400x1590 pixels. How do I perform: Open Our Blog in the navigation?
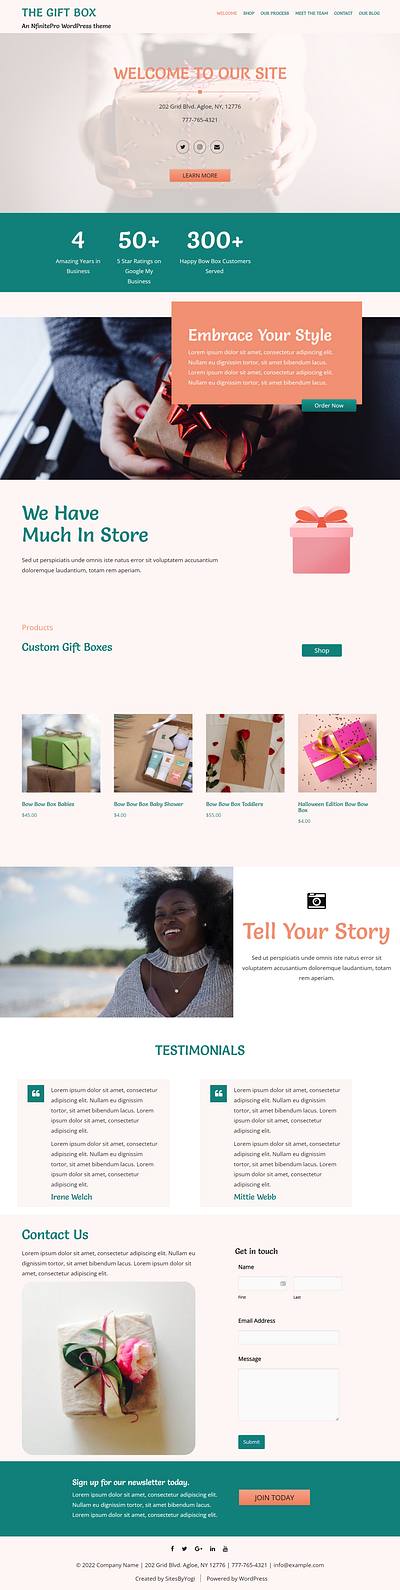click(x=369, y=14)
